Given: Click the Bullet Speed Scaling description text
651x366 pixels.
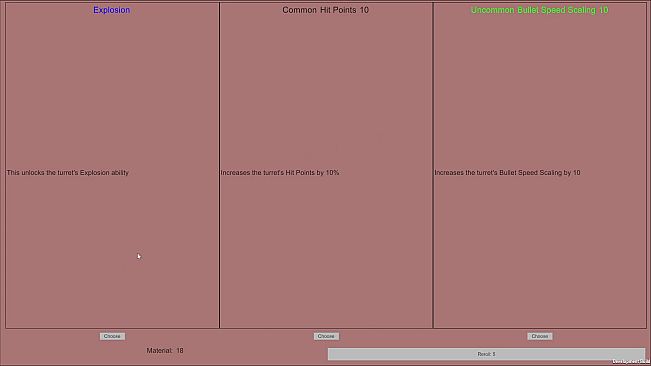Looking at the screenshot, I should coord(507,173).
